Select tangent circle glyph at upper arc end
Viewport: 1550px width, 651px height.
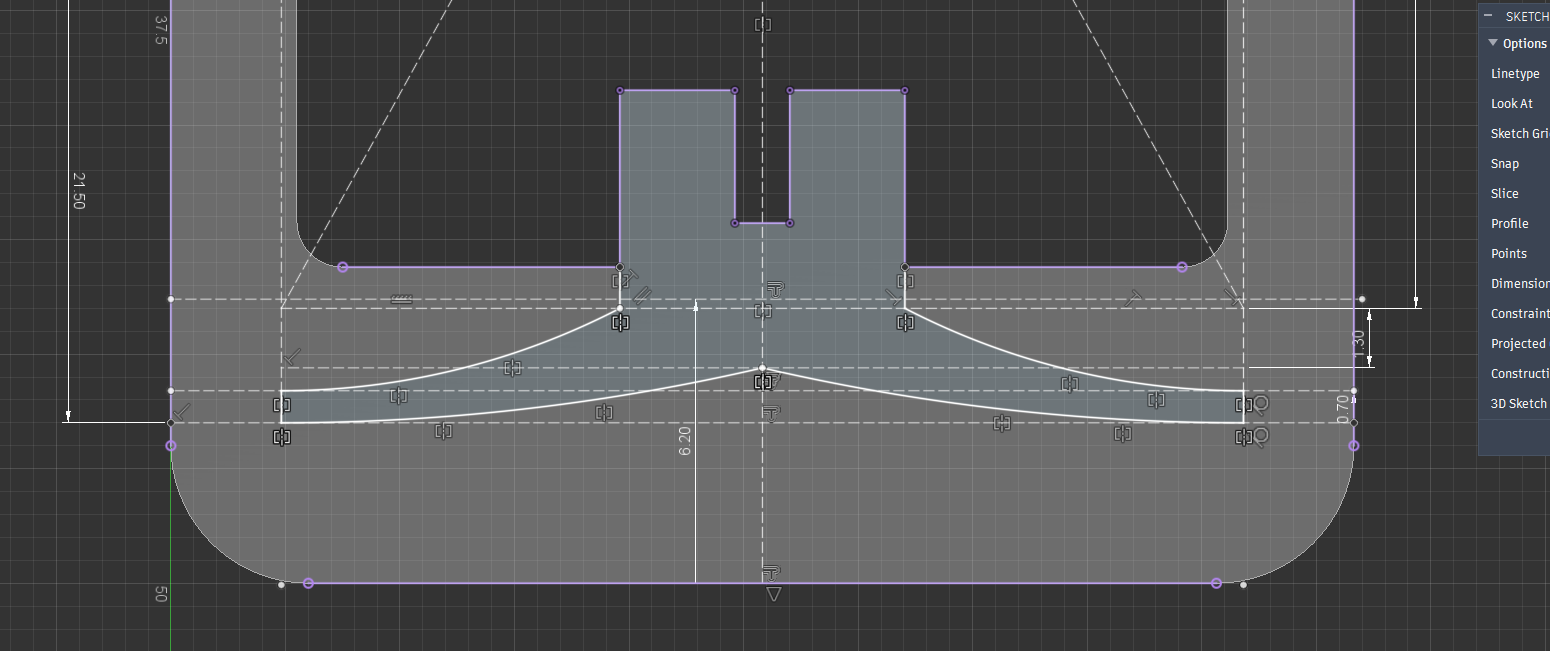(1262, 403)
